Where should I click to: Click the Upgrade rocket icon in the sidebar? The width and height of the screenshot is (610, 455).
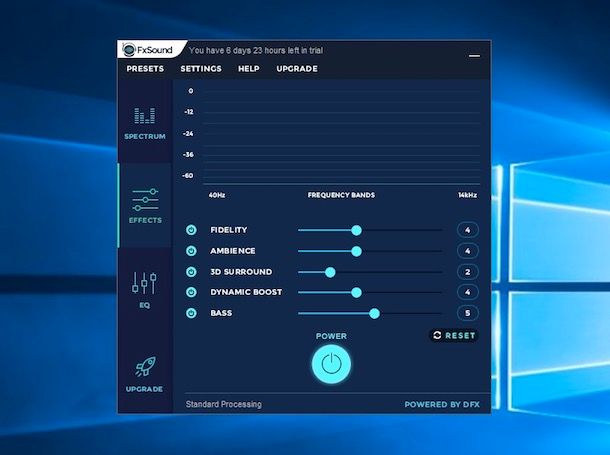[x=145, y=366]
